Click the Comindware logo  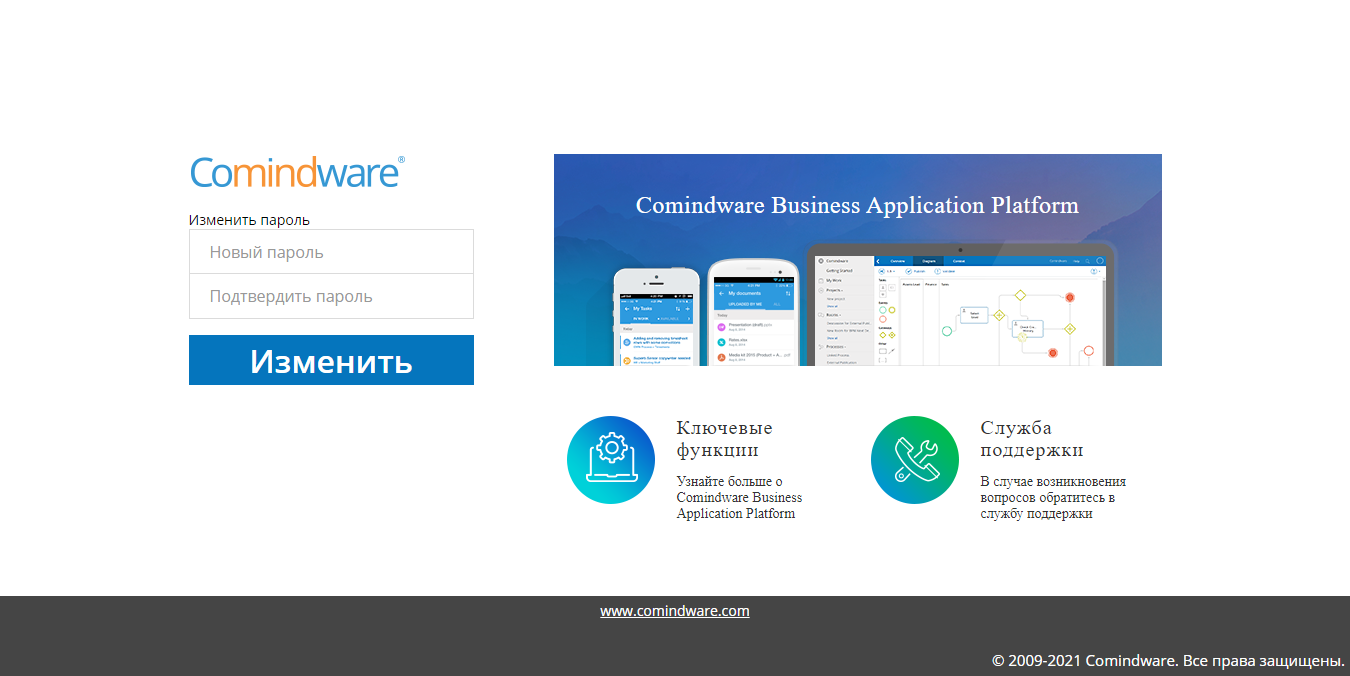[x=297, y=172]
